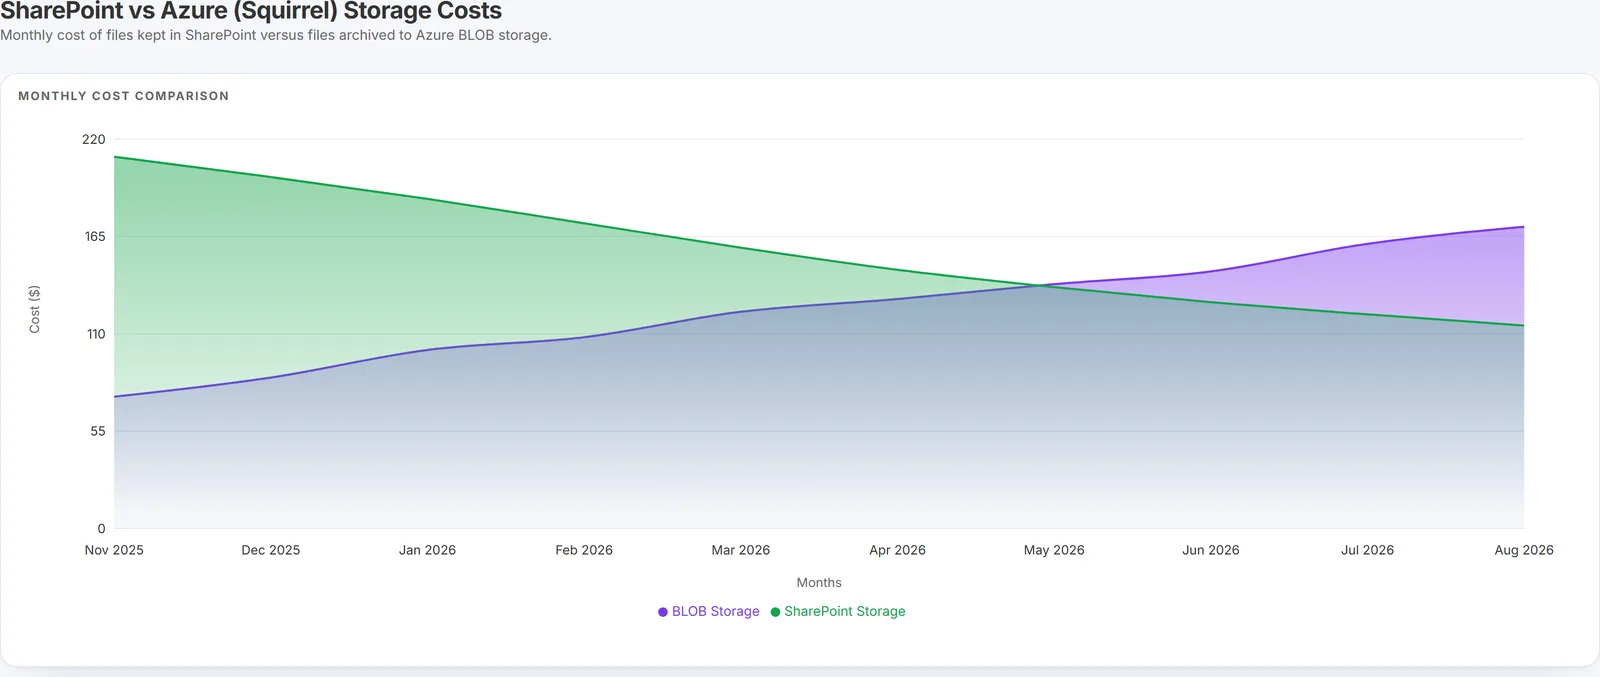The height and width of the screenshot is (677, 1600).
Task: Click the Dec 2025 axis label
Action: [271, 550]
